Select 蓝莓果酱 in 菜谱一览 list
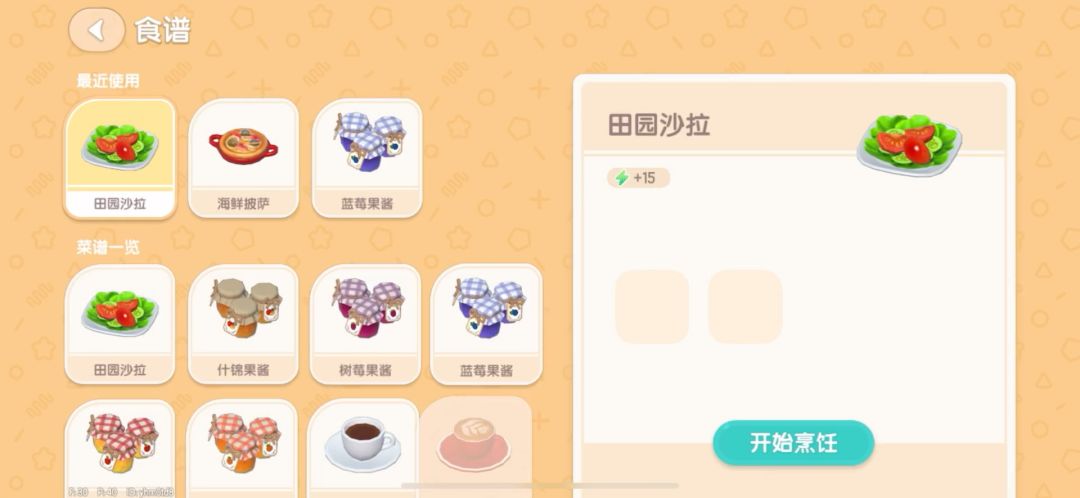Screen dimensions: 1080x498 [486, 324]
